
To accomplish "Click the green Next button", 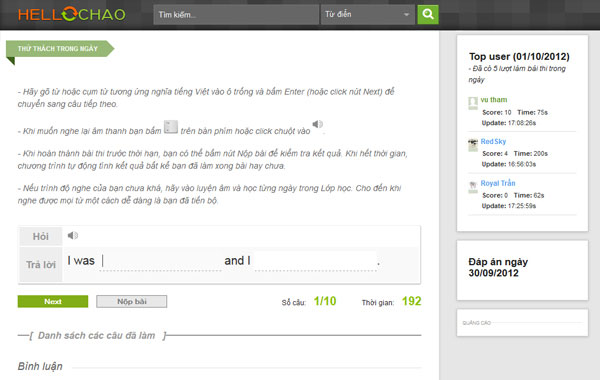I will point(53,302).
